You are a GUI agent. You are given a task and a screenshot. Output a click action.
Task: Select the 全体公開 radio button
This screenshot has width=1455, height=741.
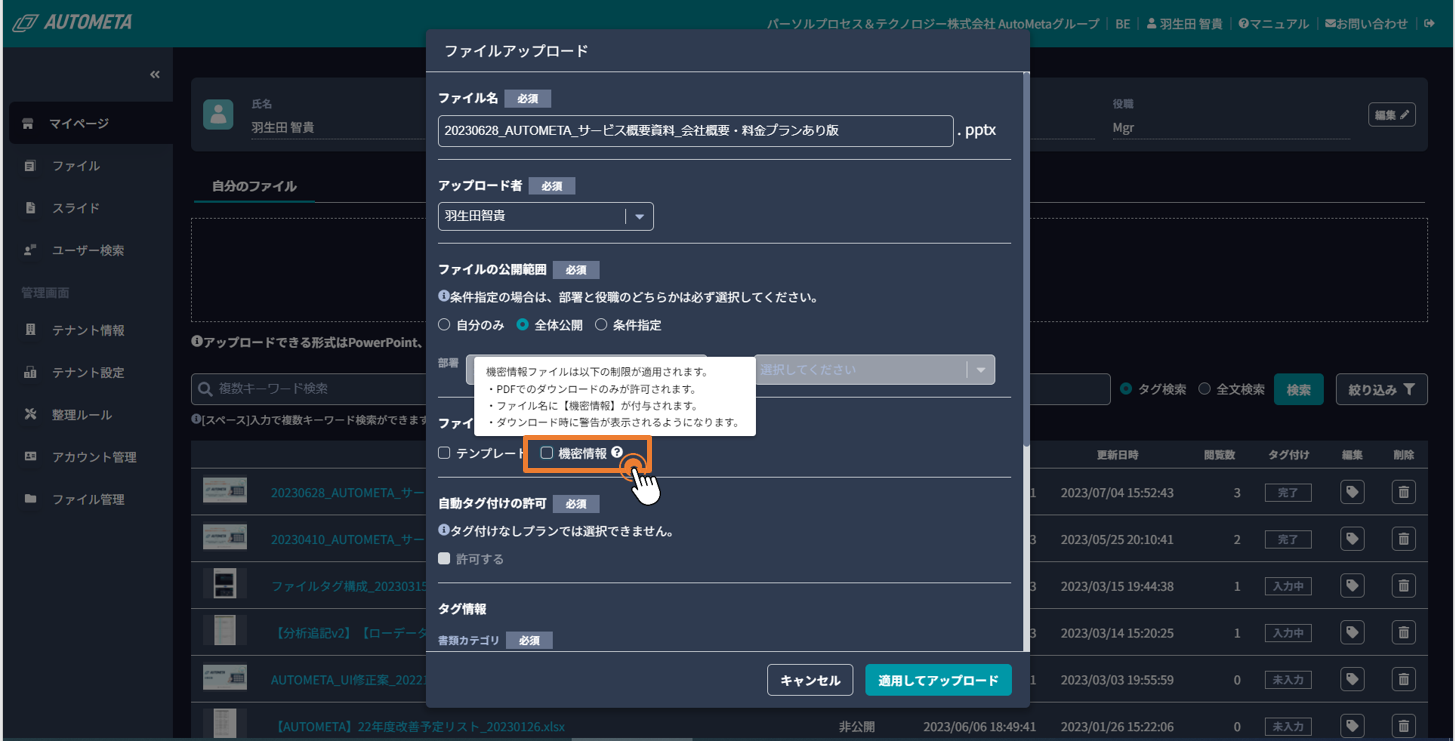pos(523,325)
